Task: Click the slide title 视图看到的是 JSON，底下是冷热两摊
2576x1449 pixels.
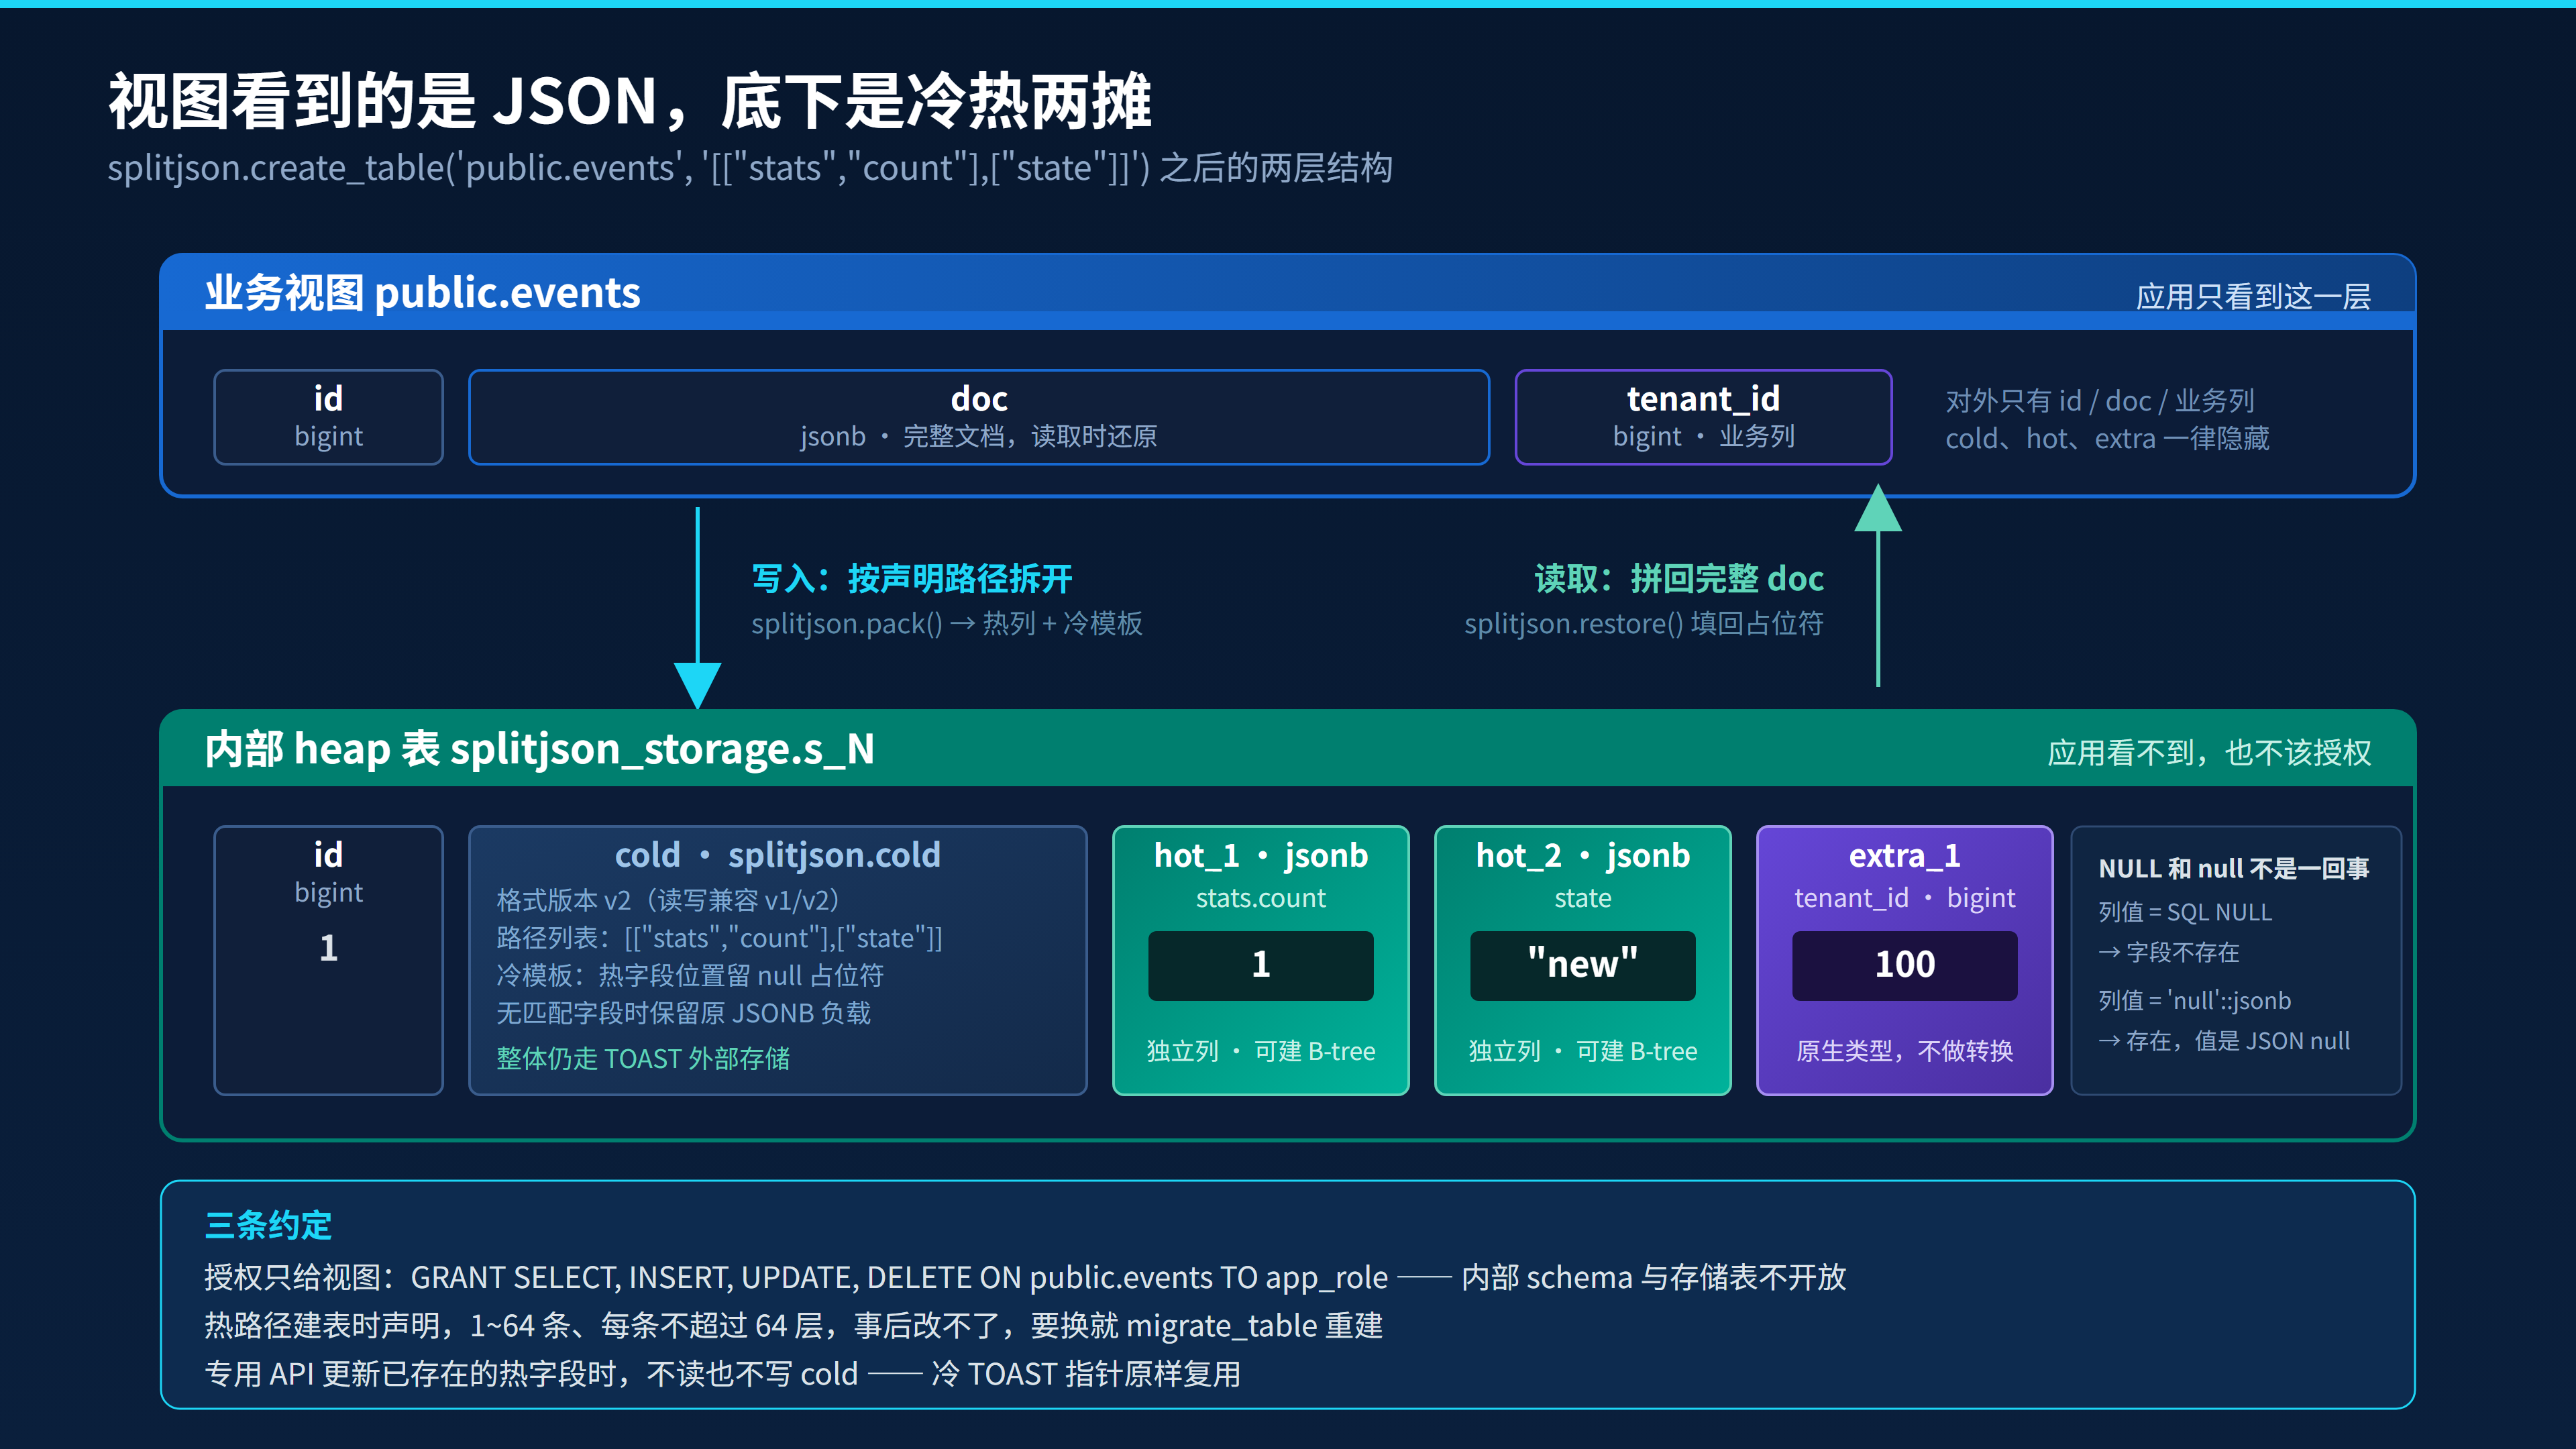Action: [630, 102]
